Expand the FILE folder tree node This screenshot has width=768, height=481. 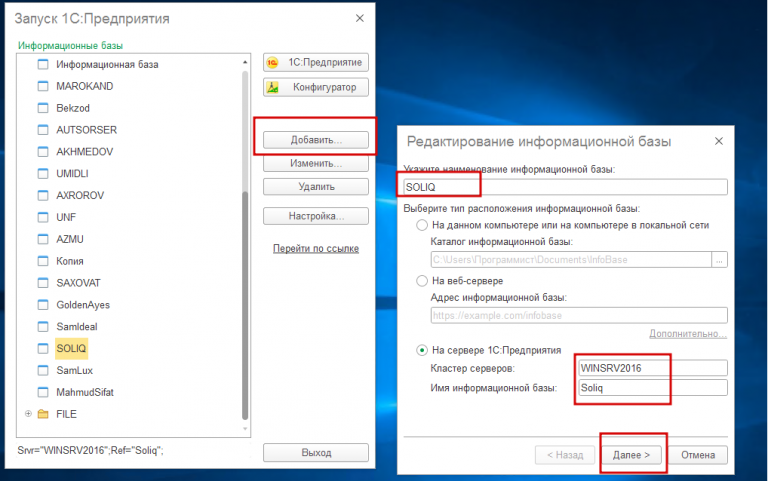pyautogui.click(x=28, y=414)
